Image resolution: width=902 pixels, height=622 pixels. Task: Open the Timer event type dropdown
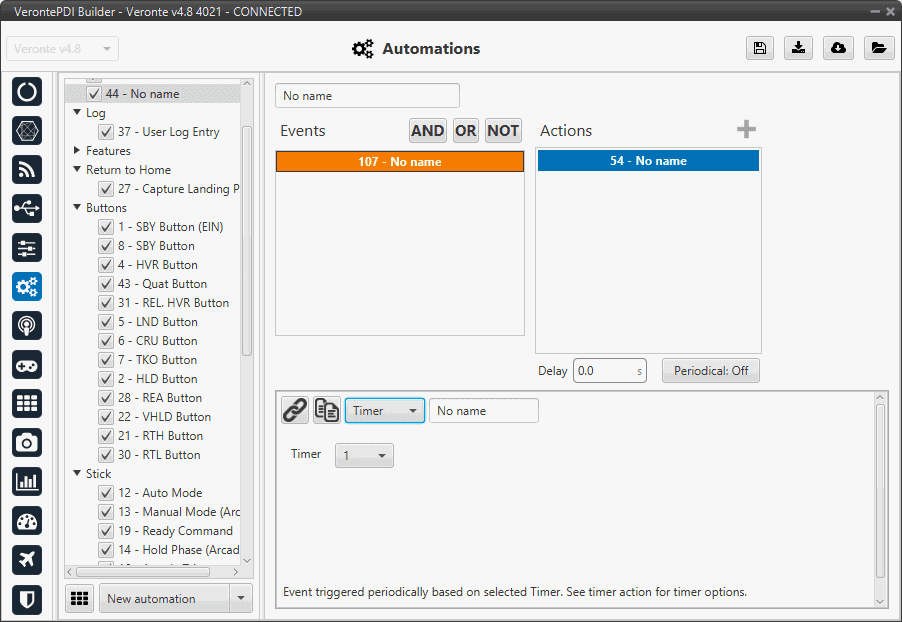point(384,411)
